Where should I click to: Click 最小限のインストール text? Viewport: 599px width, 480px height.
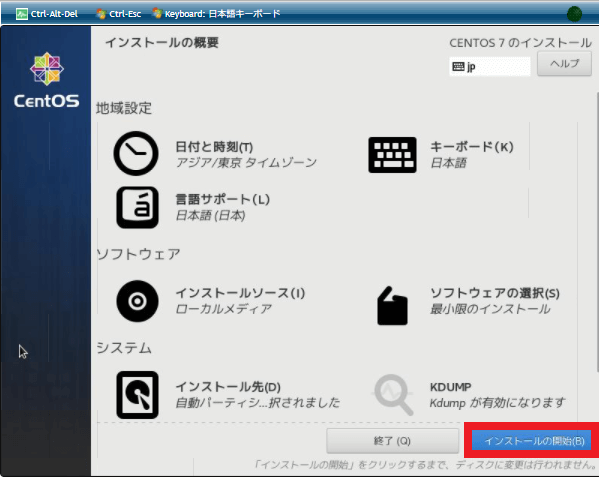(490, 309)
